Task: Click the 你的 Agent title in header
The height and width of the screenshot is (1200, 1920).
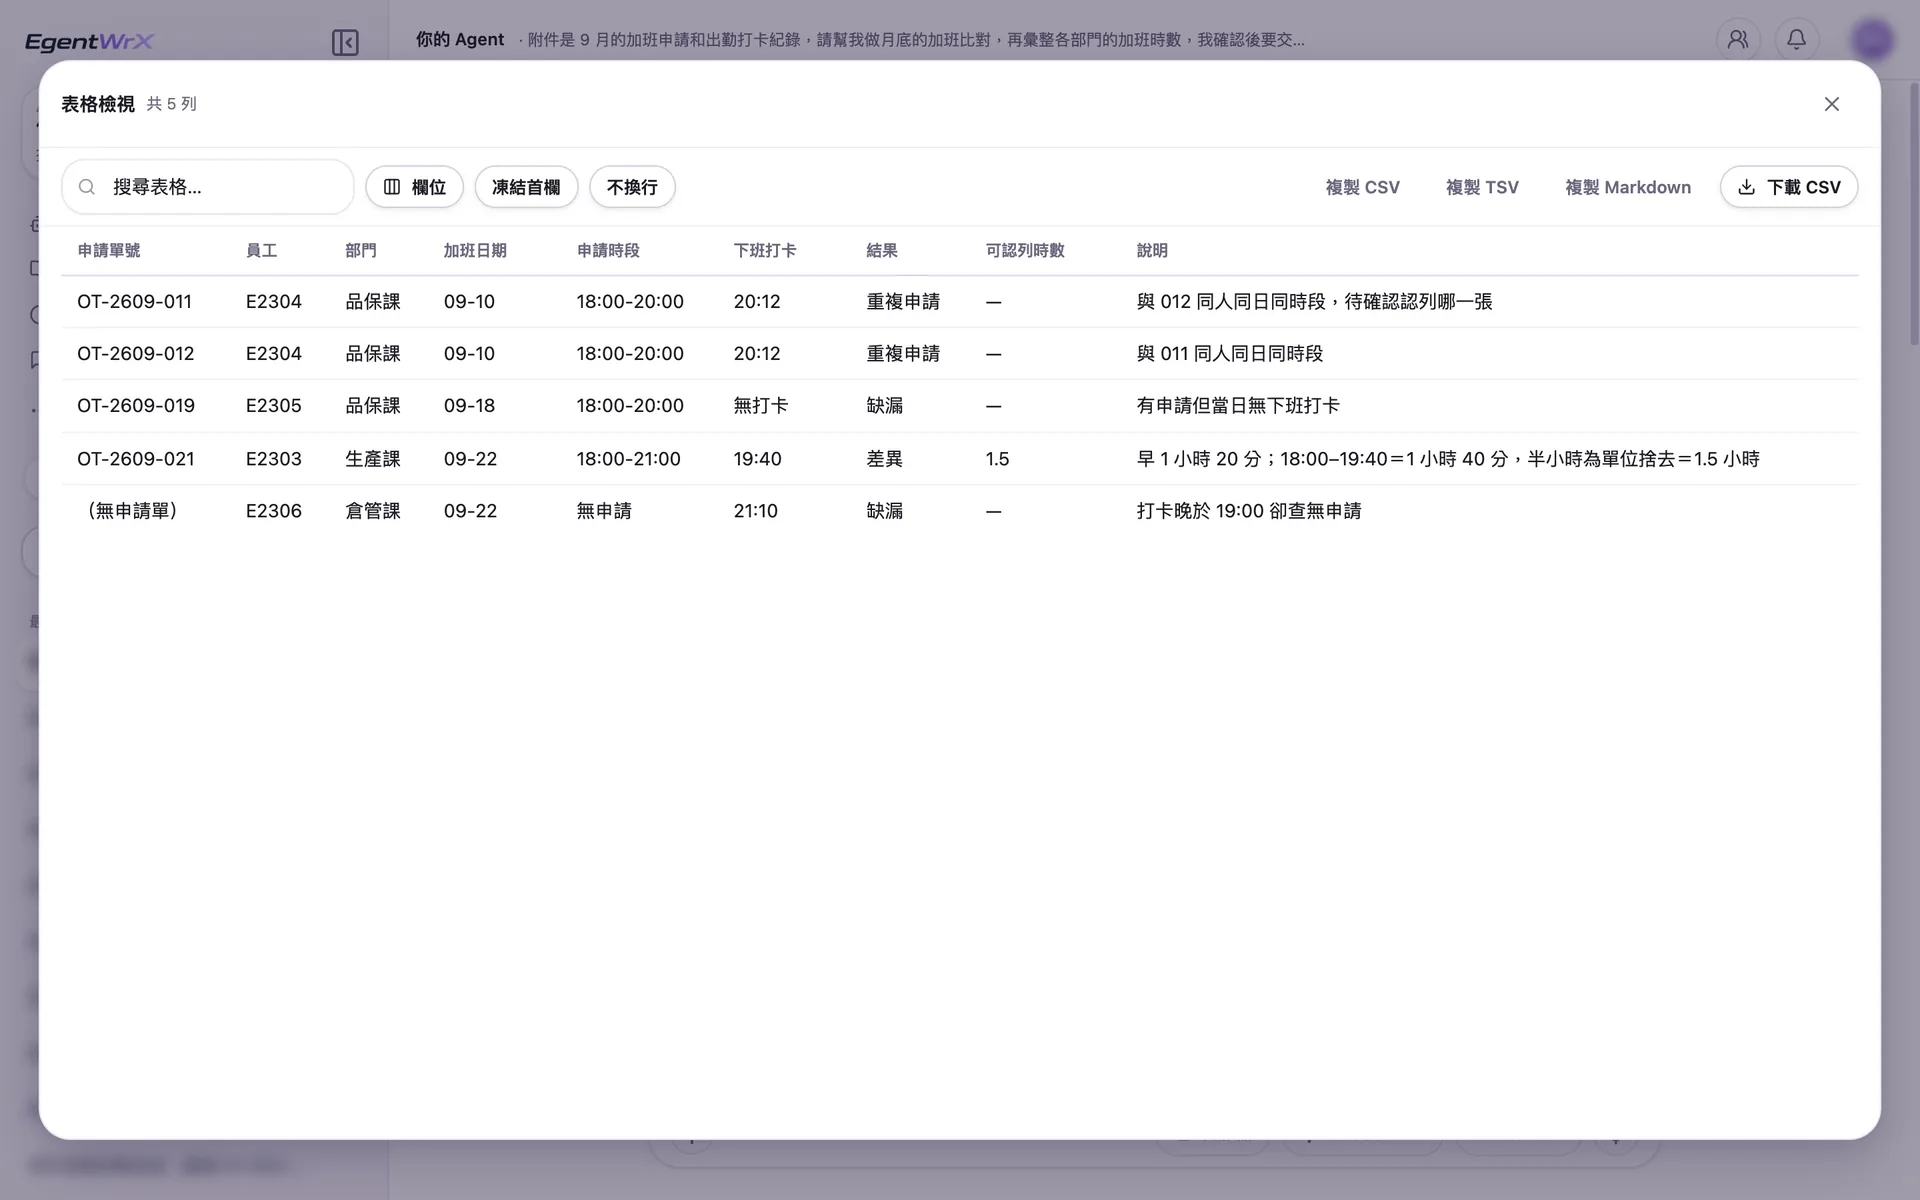Action: (460, 40)
